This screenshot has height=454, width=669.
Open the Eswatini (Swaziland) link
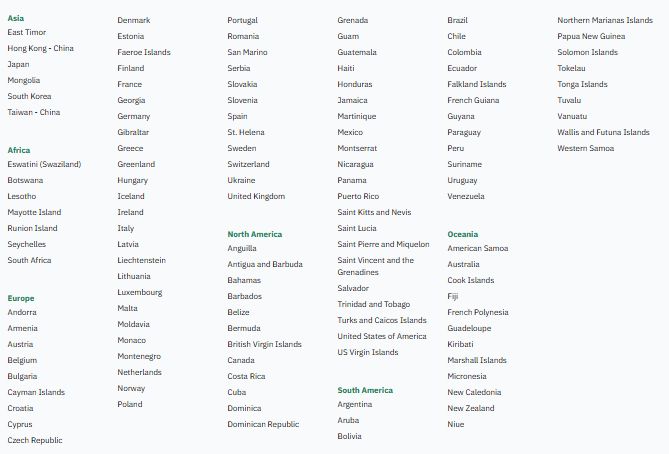click(x=44, y=164)
